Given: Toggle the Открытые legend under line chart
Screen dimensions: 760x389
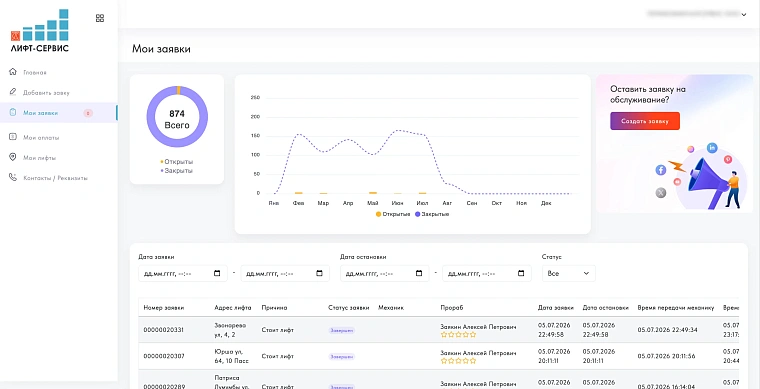Looking at the screenshot, I should 393,214.
